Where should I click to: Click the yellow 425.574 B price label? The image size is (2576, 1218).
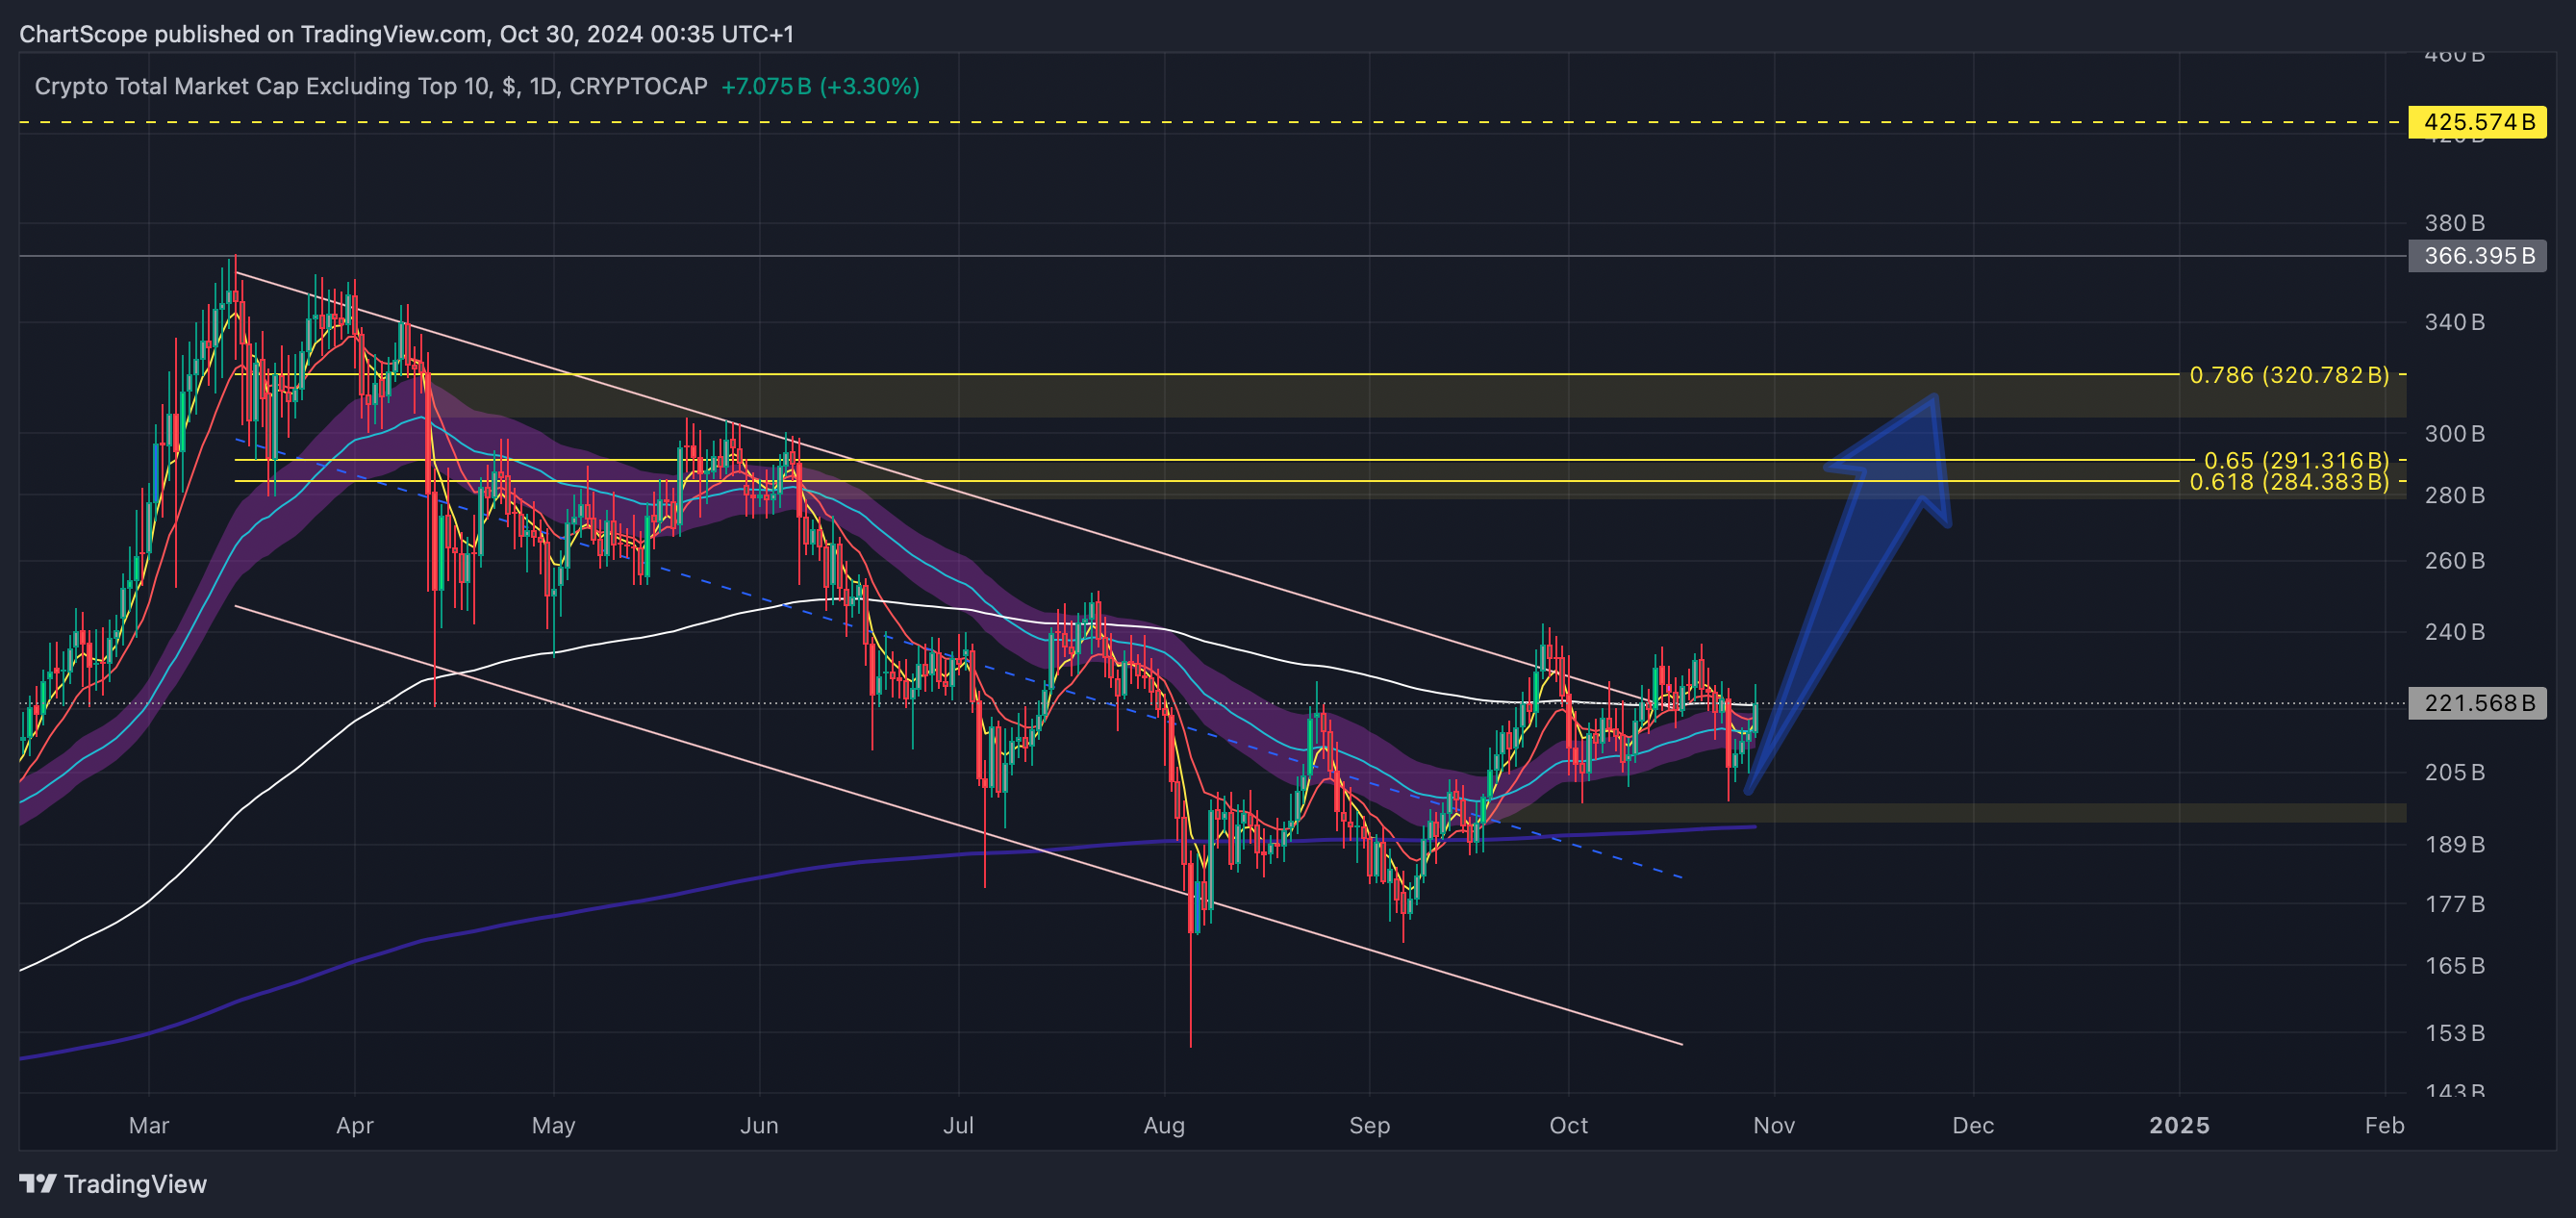2477,122
